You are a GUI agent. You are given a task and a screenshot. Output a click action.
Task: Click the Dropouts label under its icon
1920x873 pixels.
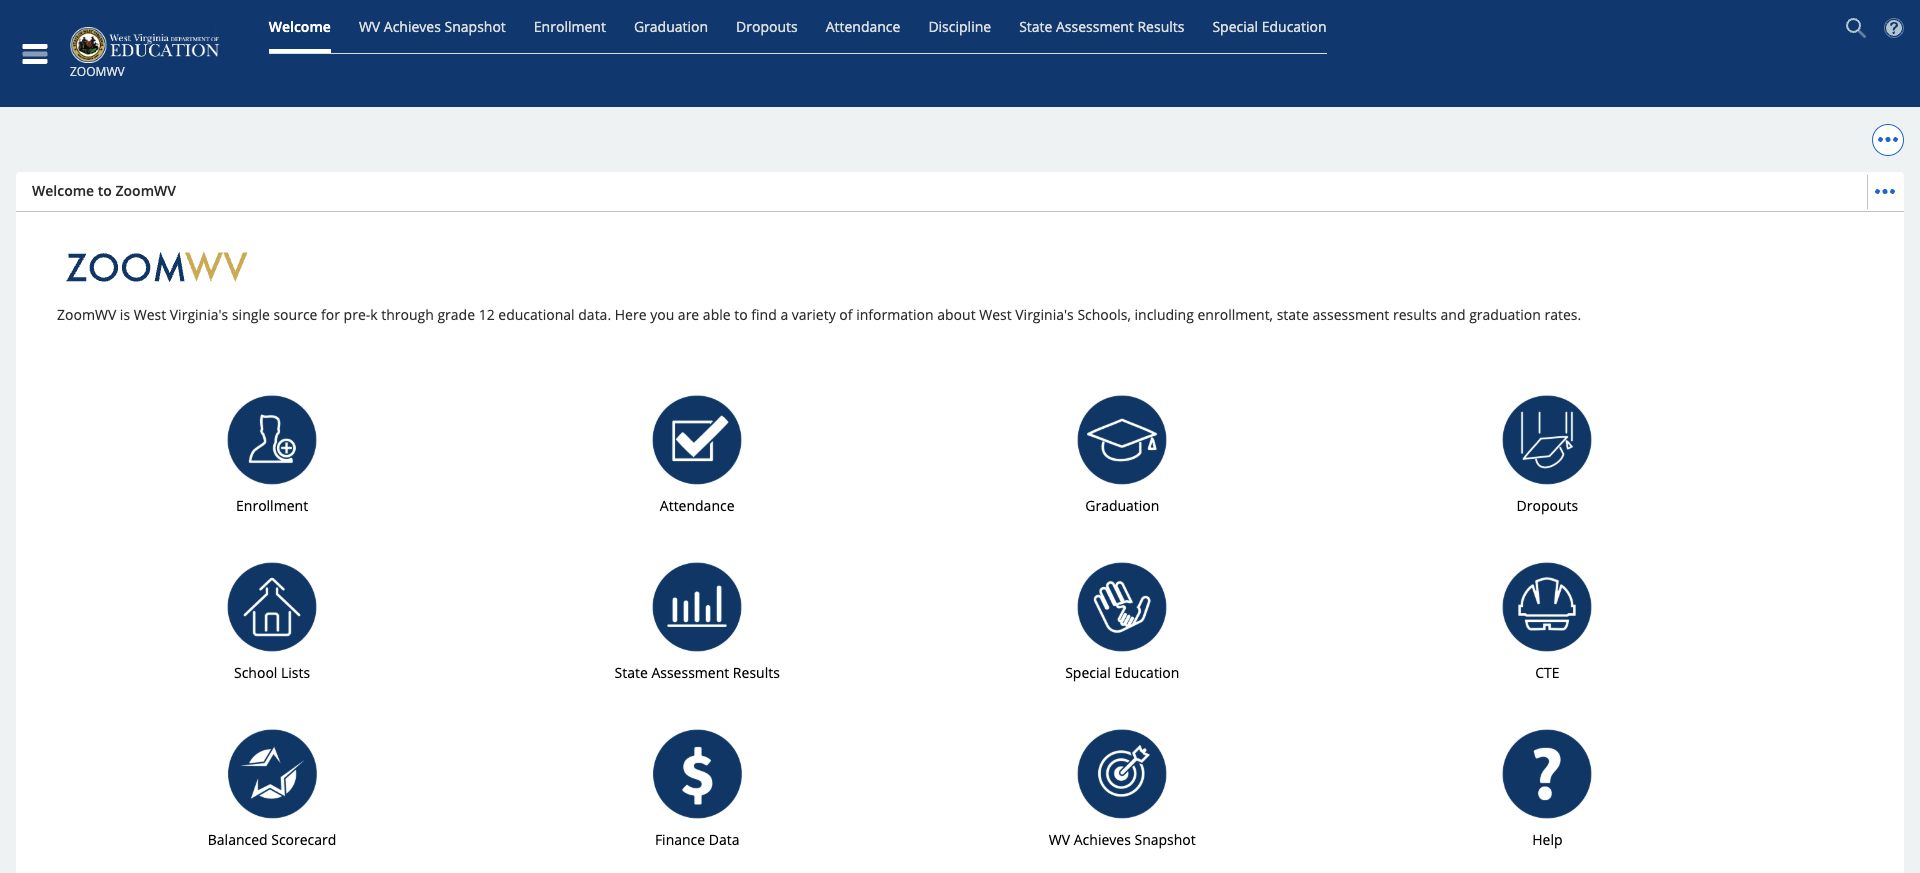coord(1547,506)
